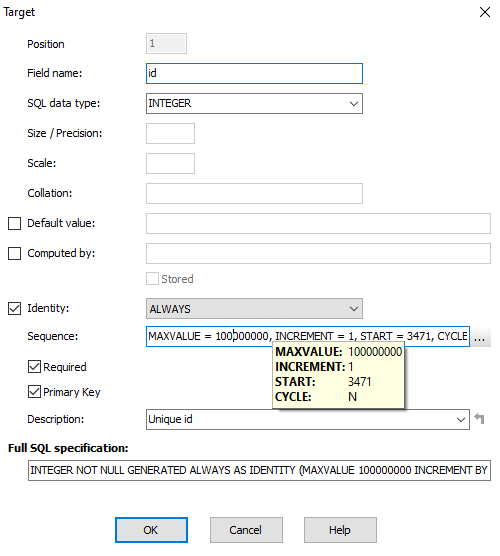Click the MAXVALUE tooltip entry
This screenshot has height=556, width=500.
click(339, 352)
